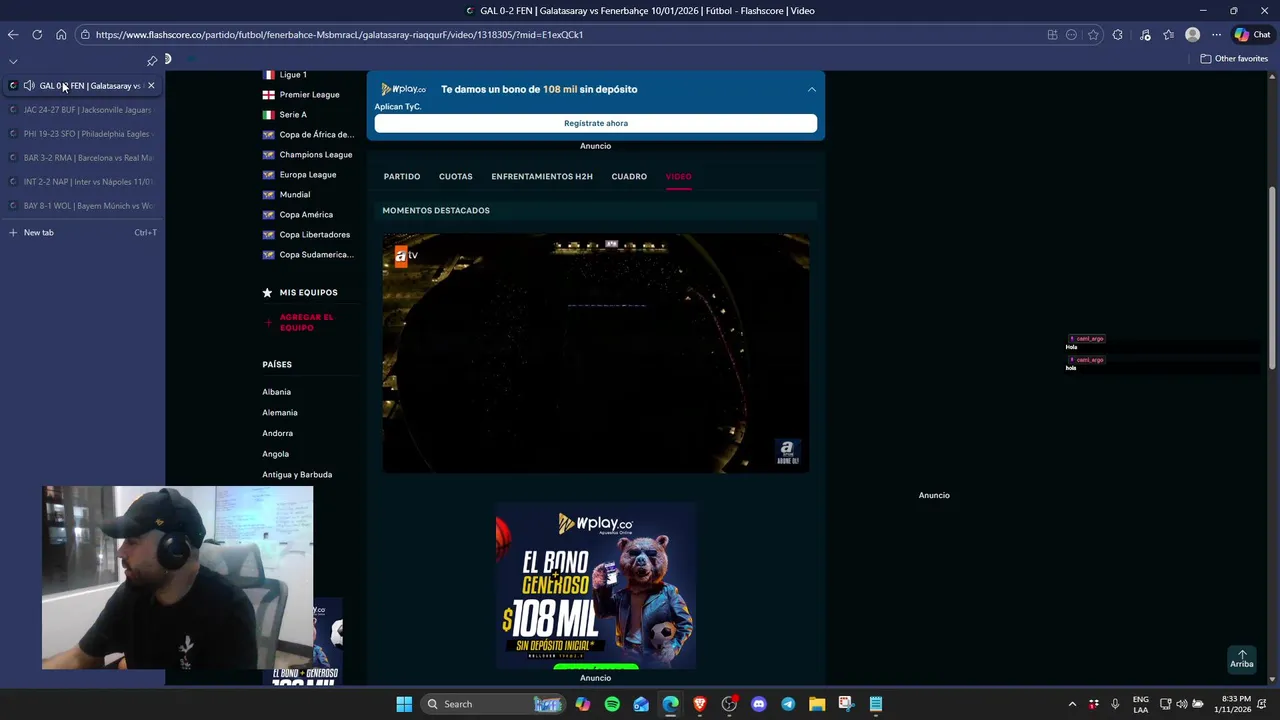Open Copa de África league link
Screen dimensions: 1280x720
pyautogui.click(x=316, y=135)
